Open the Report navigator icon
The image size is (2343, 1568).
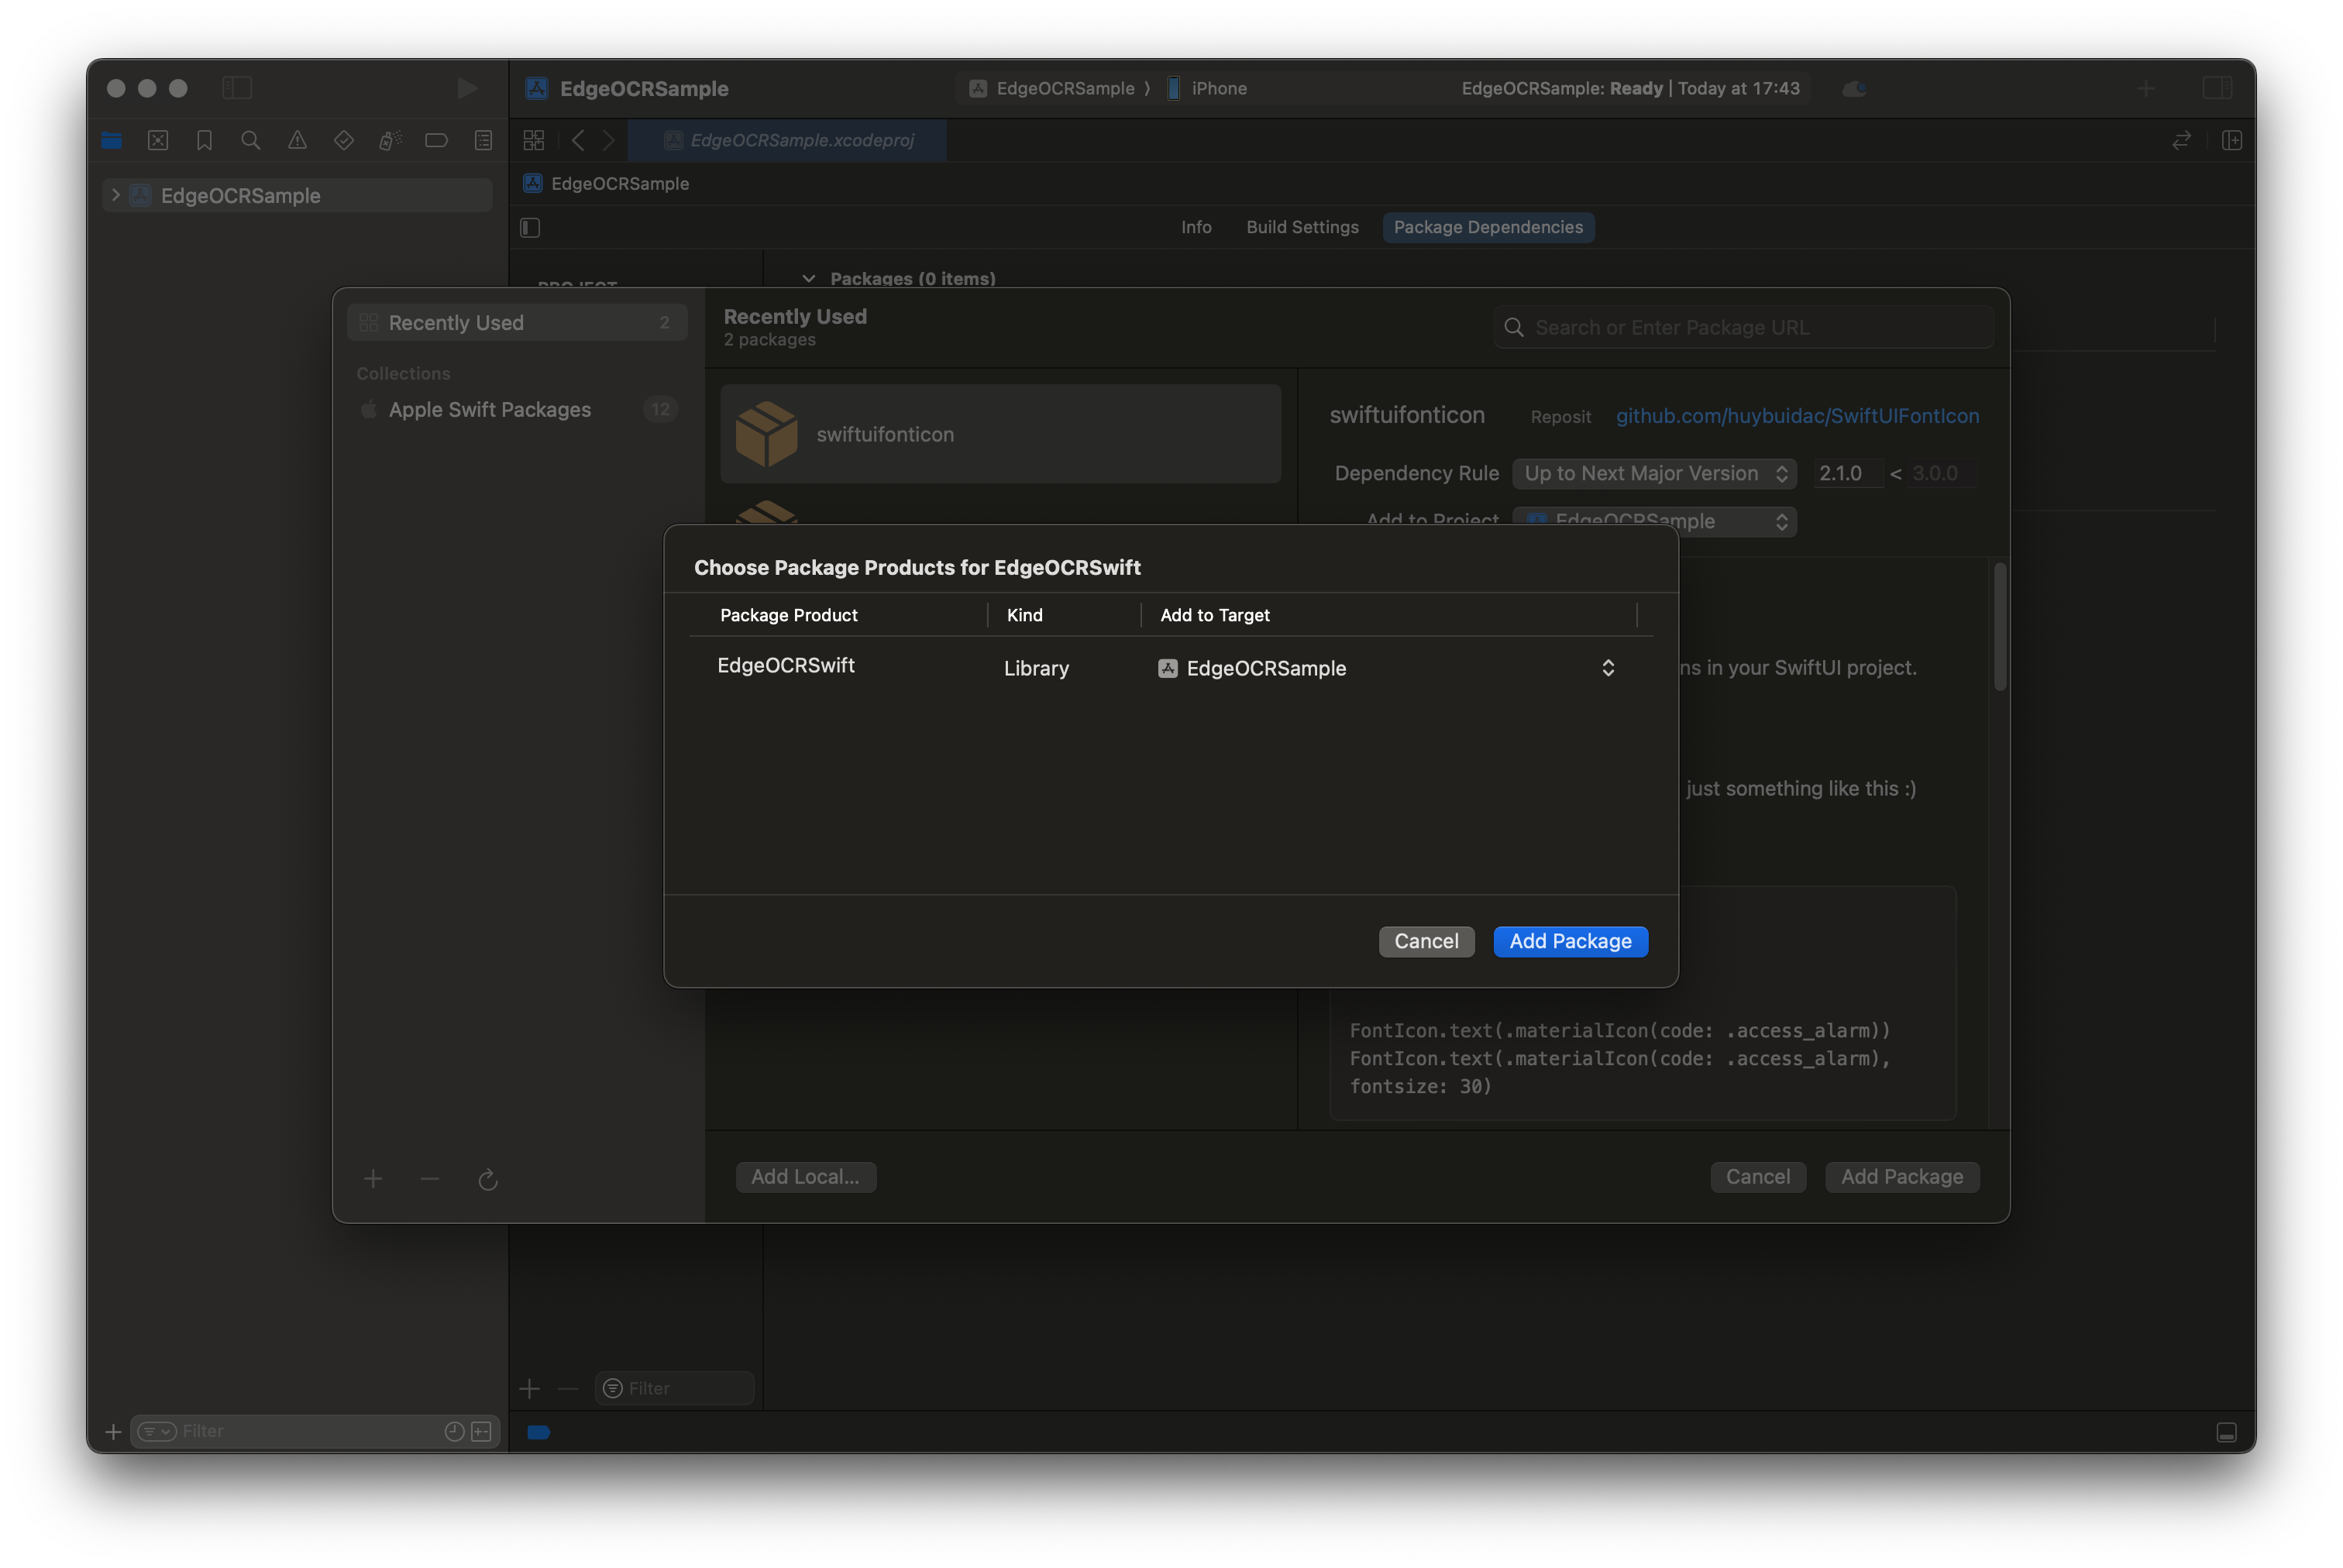pyautogui.click(x=483, y=140)
